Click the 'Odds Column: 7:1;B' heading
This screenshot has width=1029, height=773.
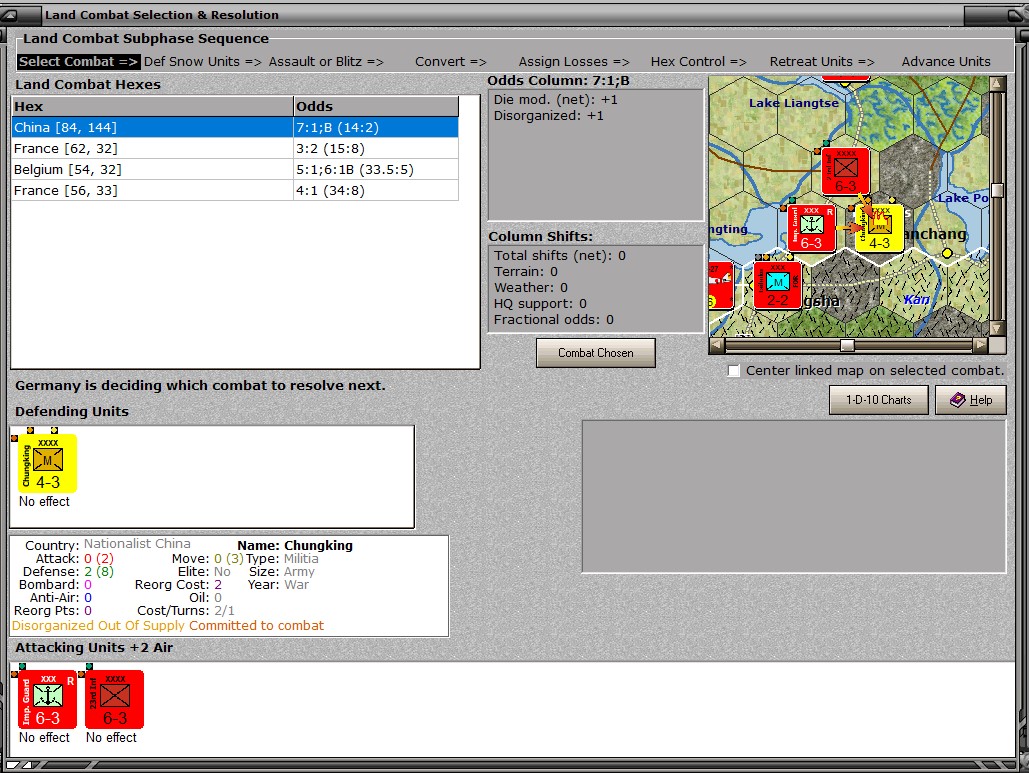pos(558,81)
